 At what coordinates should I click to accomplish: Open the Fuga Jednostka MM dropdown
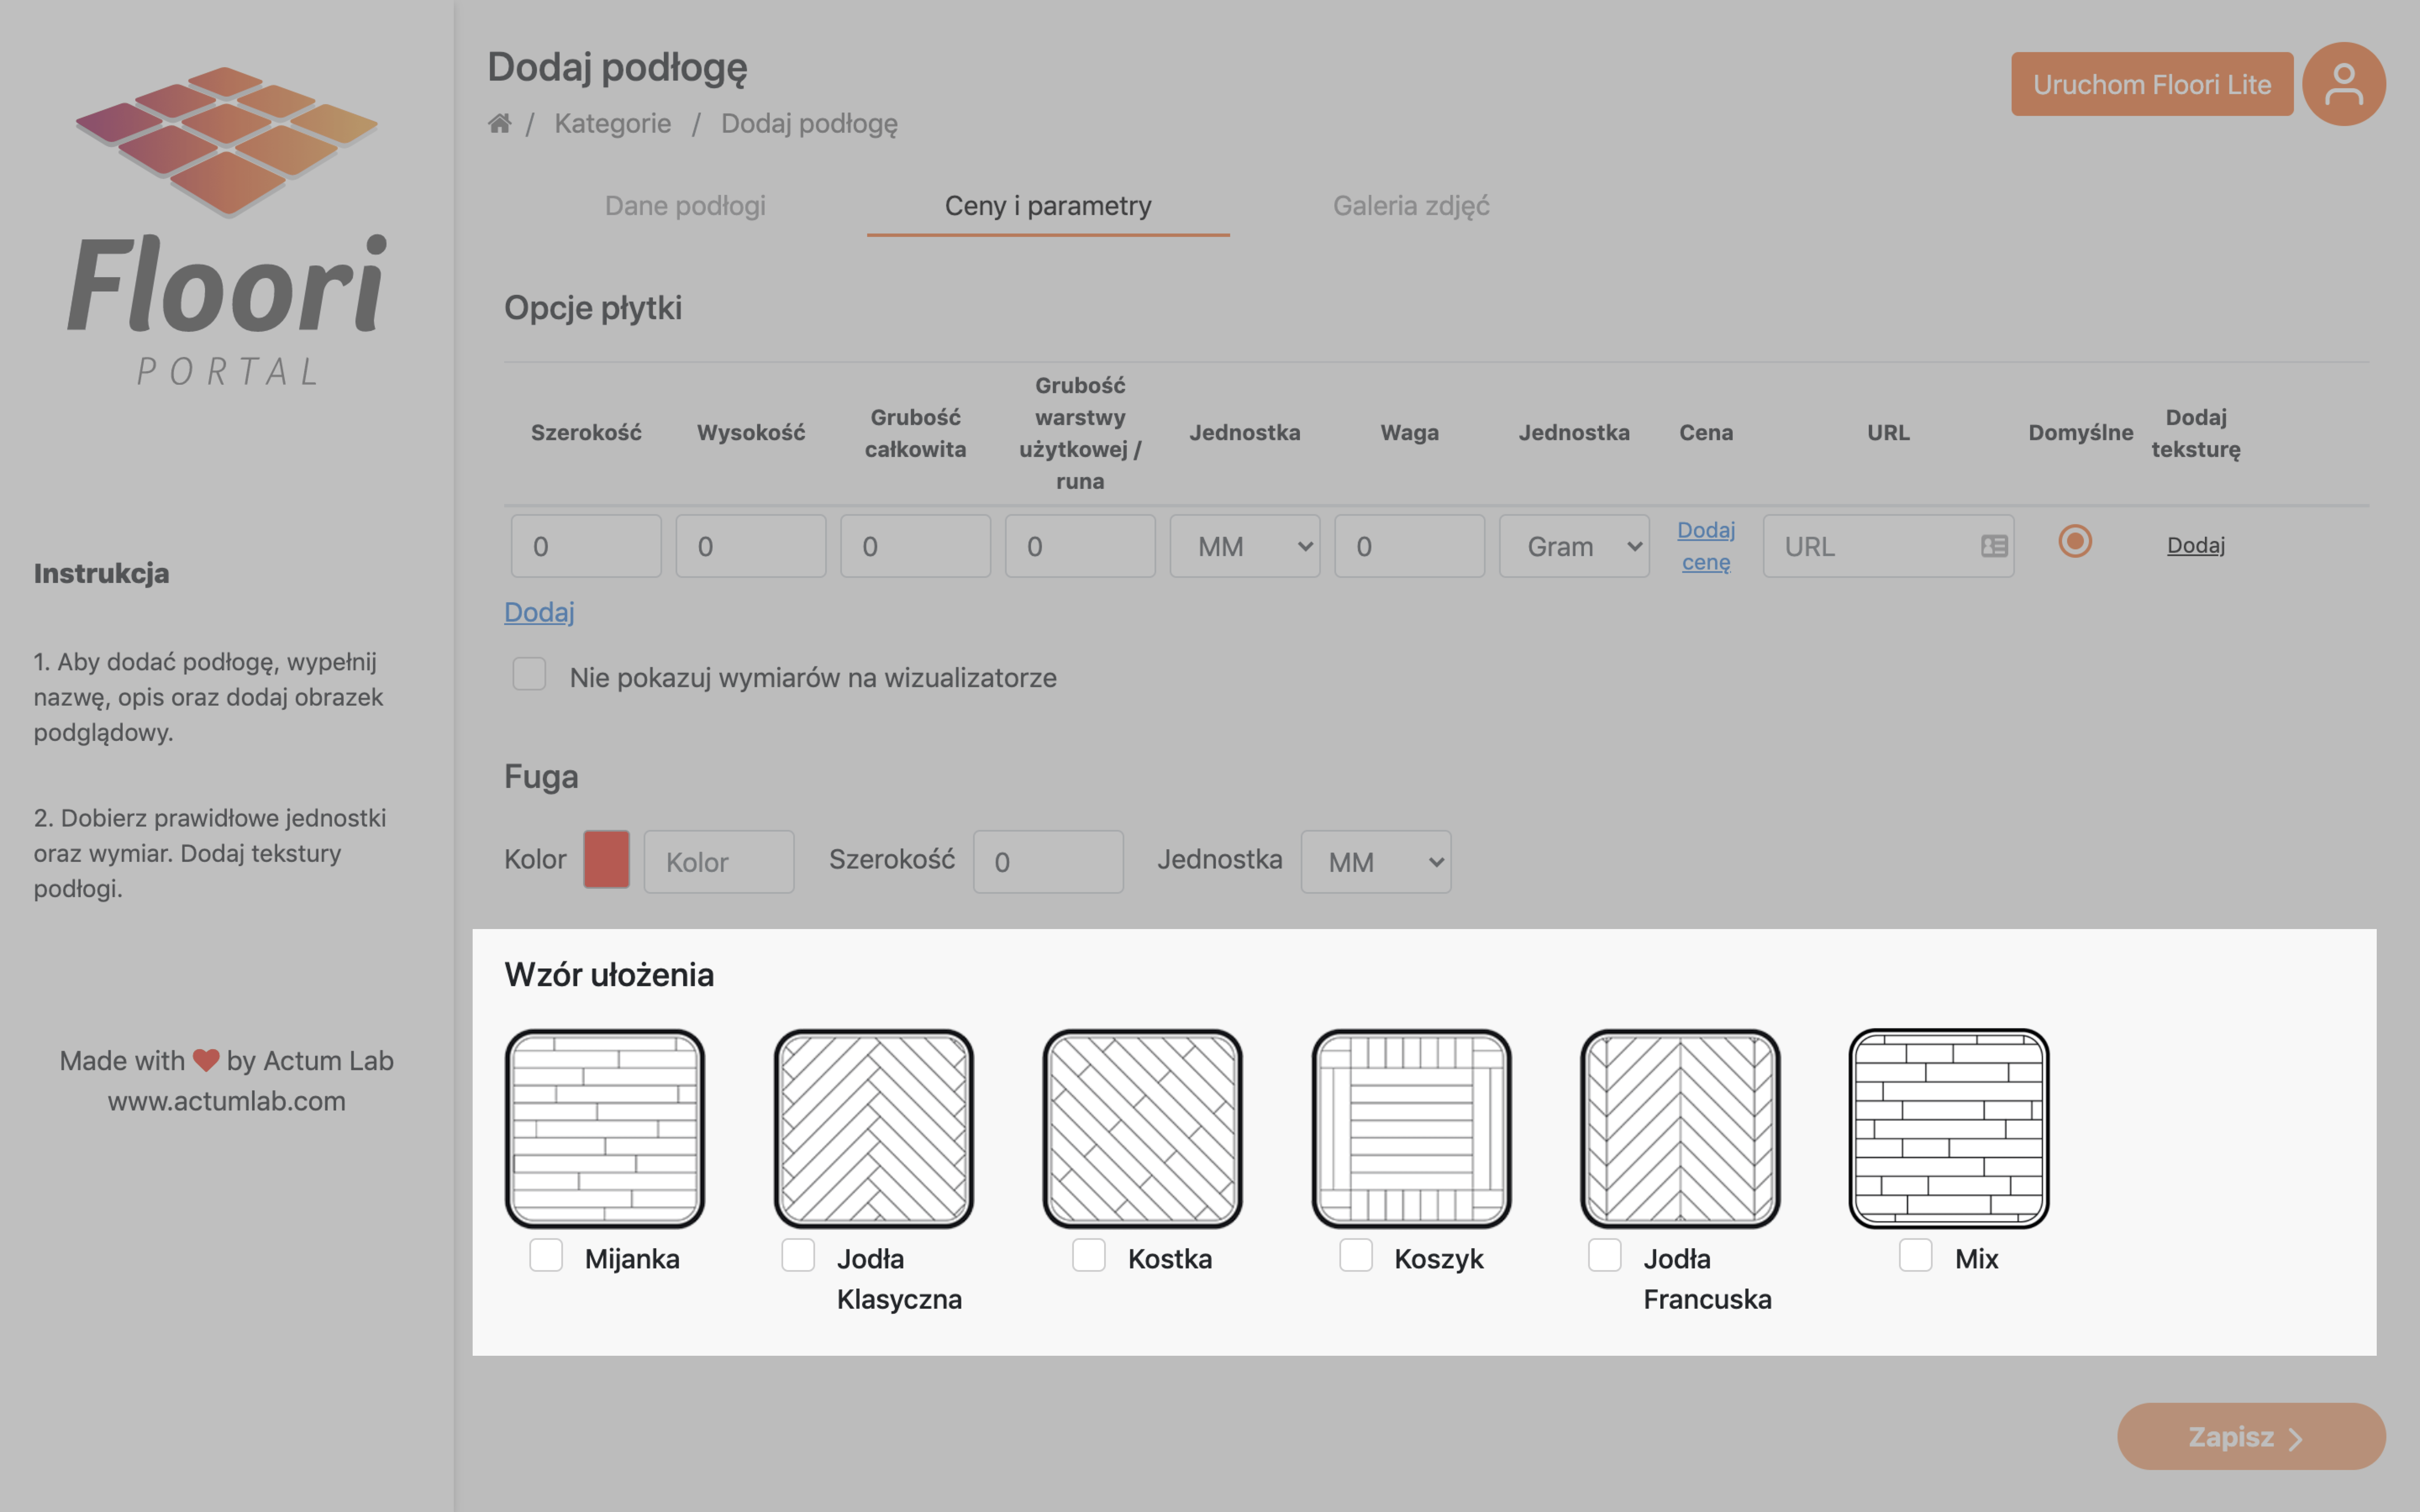coord(1376,862)
